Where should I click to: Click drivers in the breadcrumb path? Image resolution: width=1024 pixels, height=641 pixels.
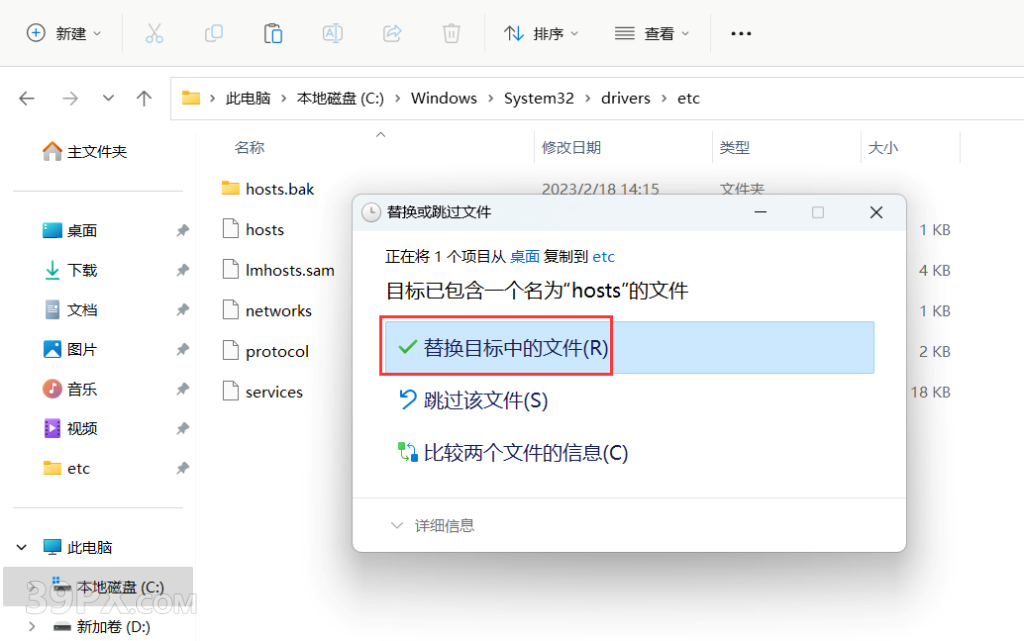[x=625, y=98]
